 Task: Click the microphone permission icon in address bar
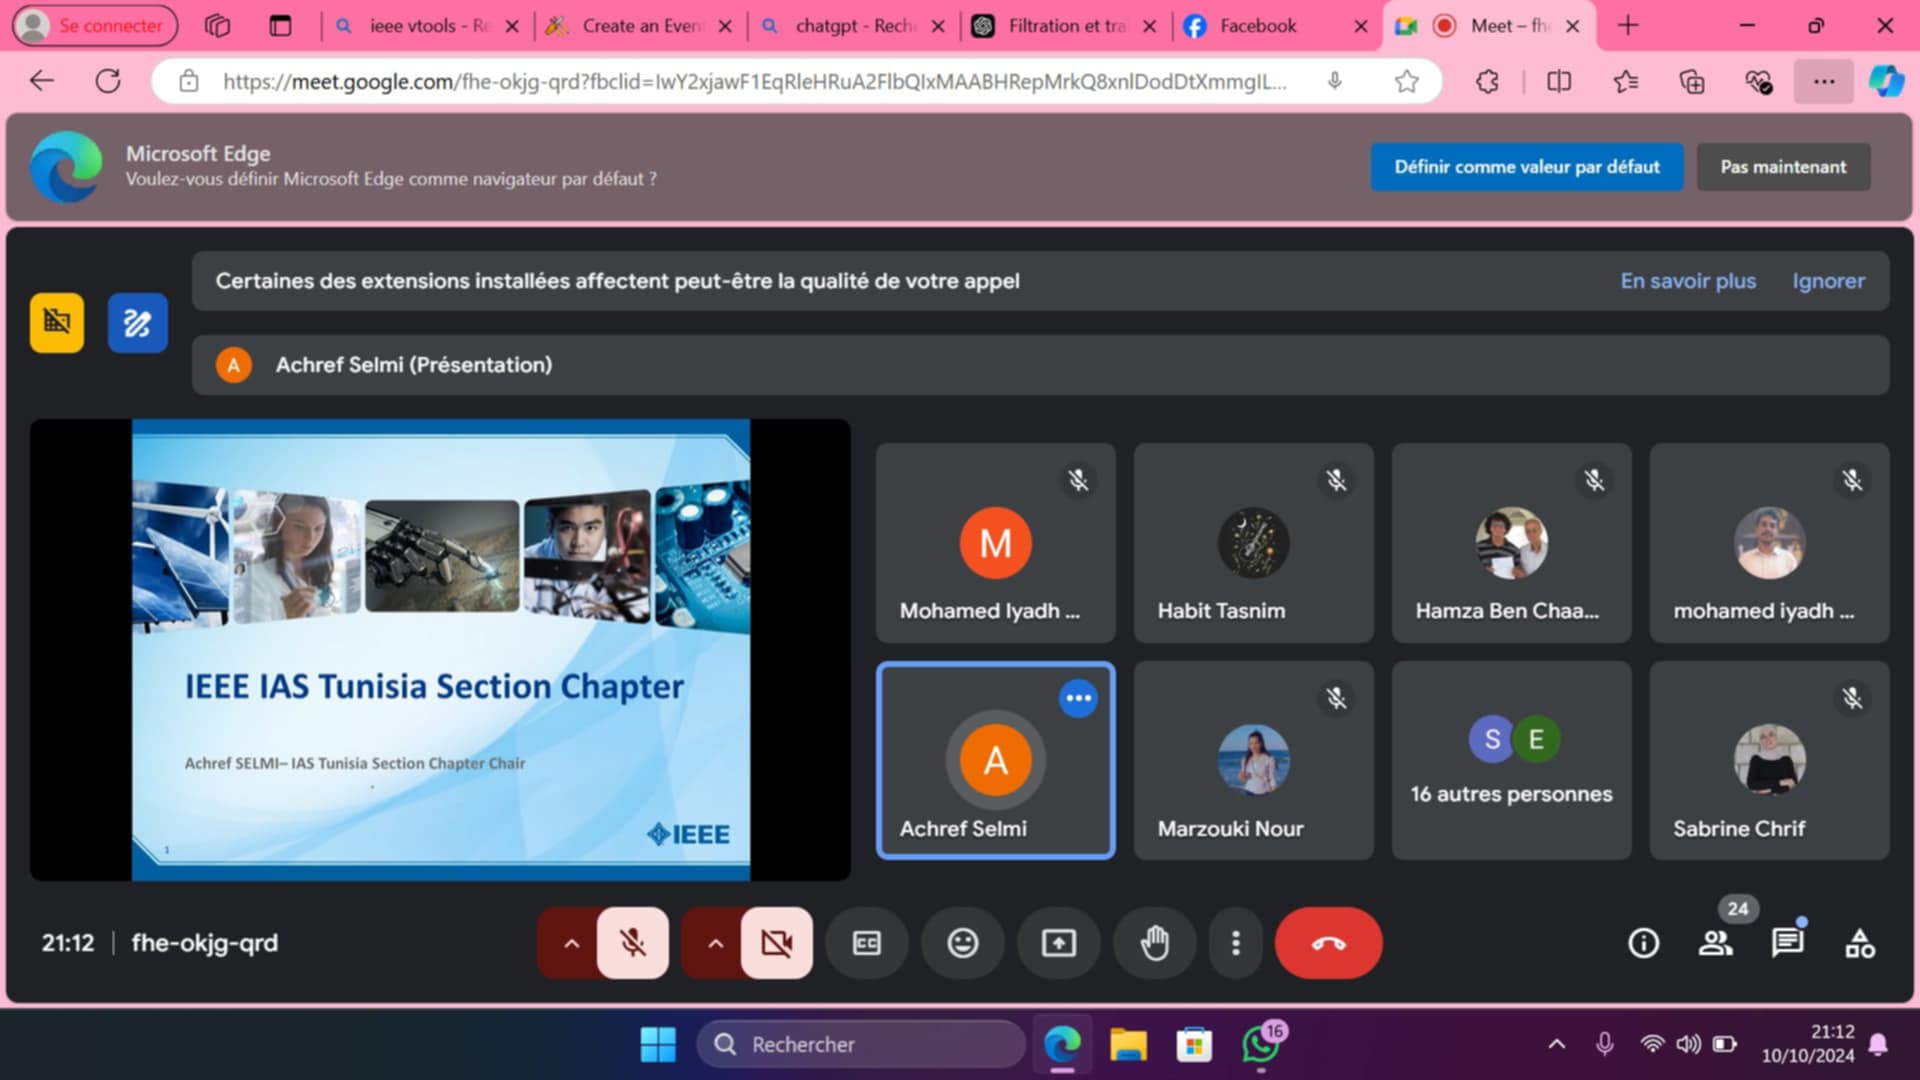tap(1334, 81)
